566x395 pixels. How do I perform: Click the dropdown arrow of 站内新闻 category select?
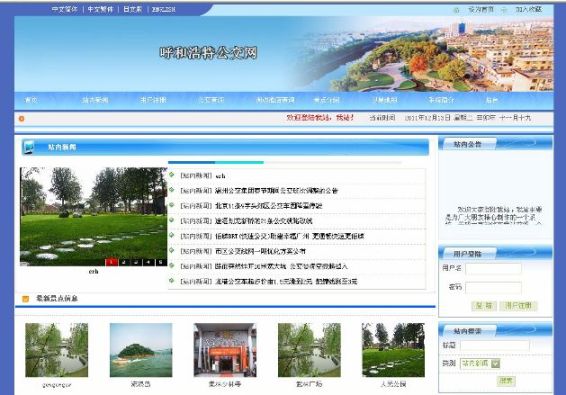pyautogui.click(x=496, y=363)
